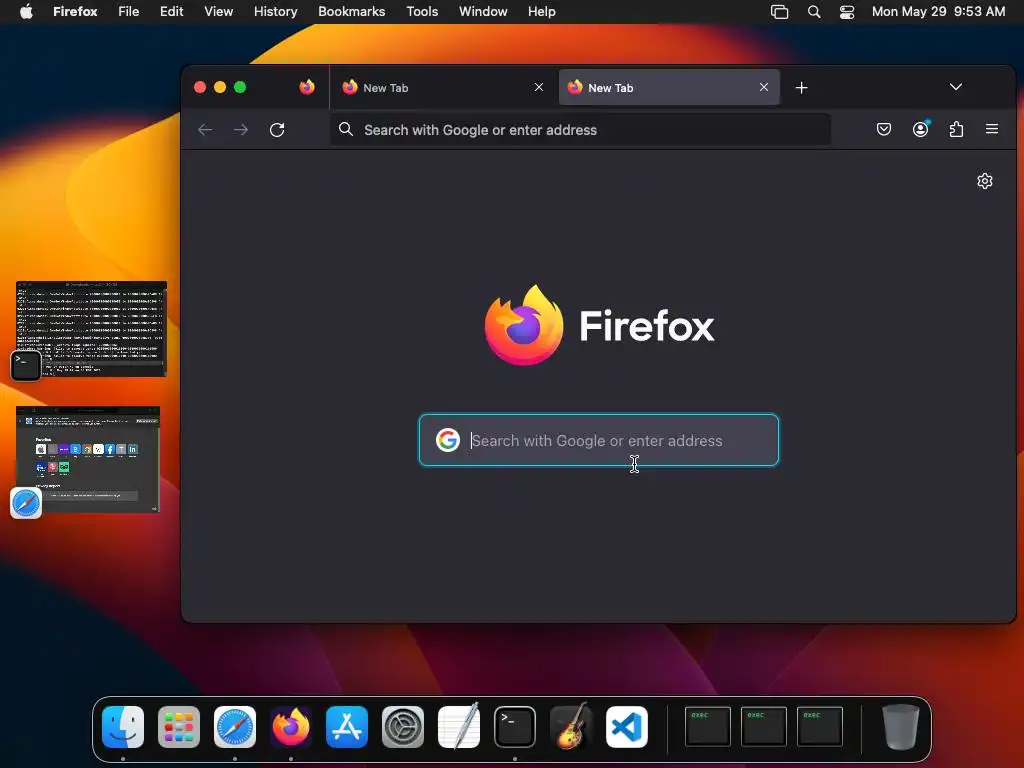Open System Settings from the Dock
This screenshot has width=1024, height=768.
[403, 727]
